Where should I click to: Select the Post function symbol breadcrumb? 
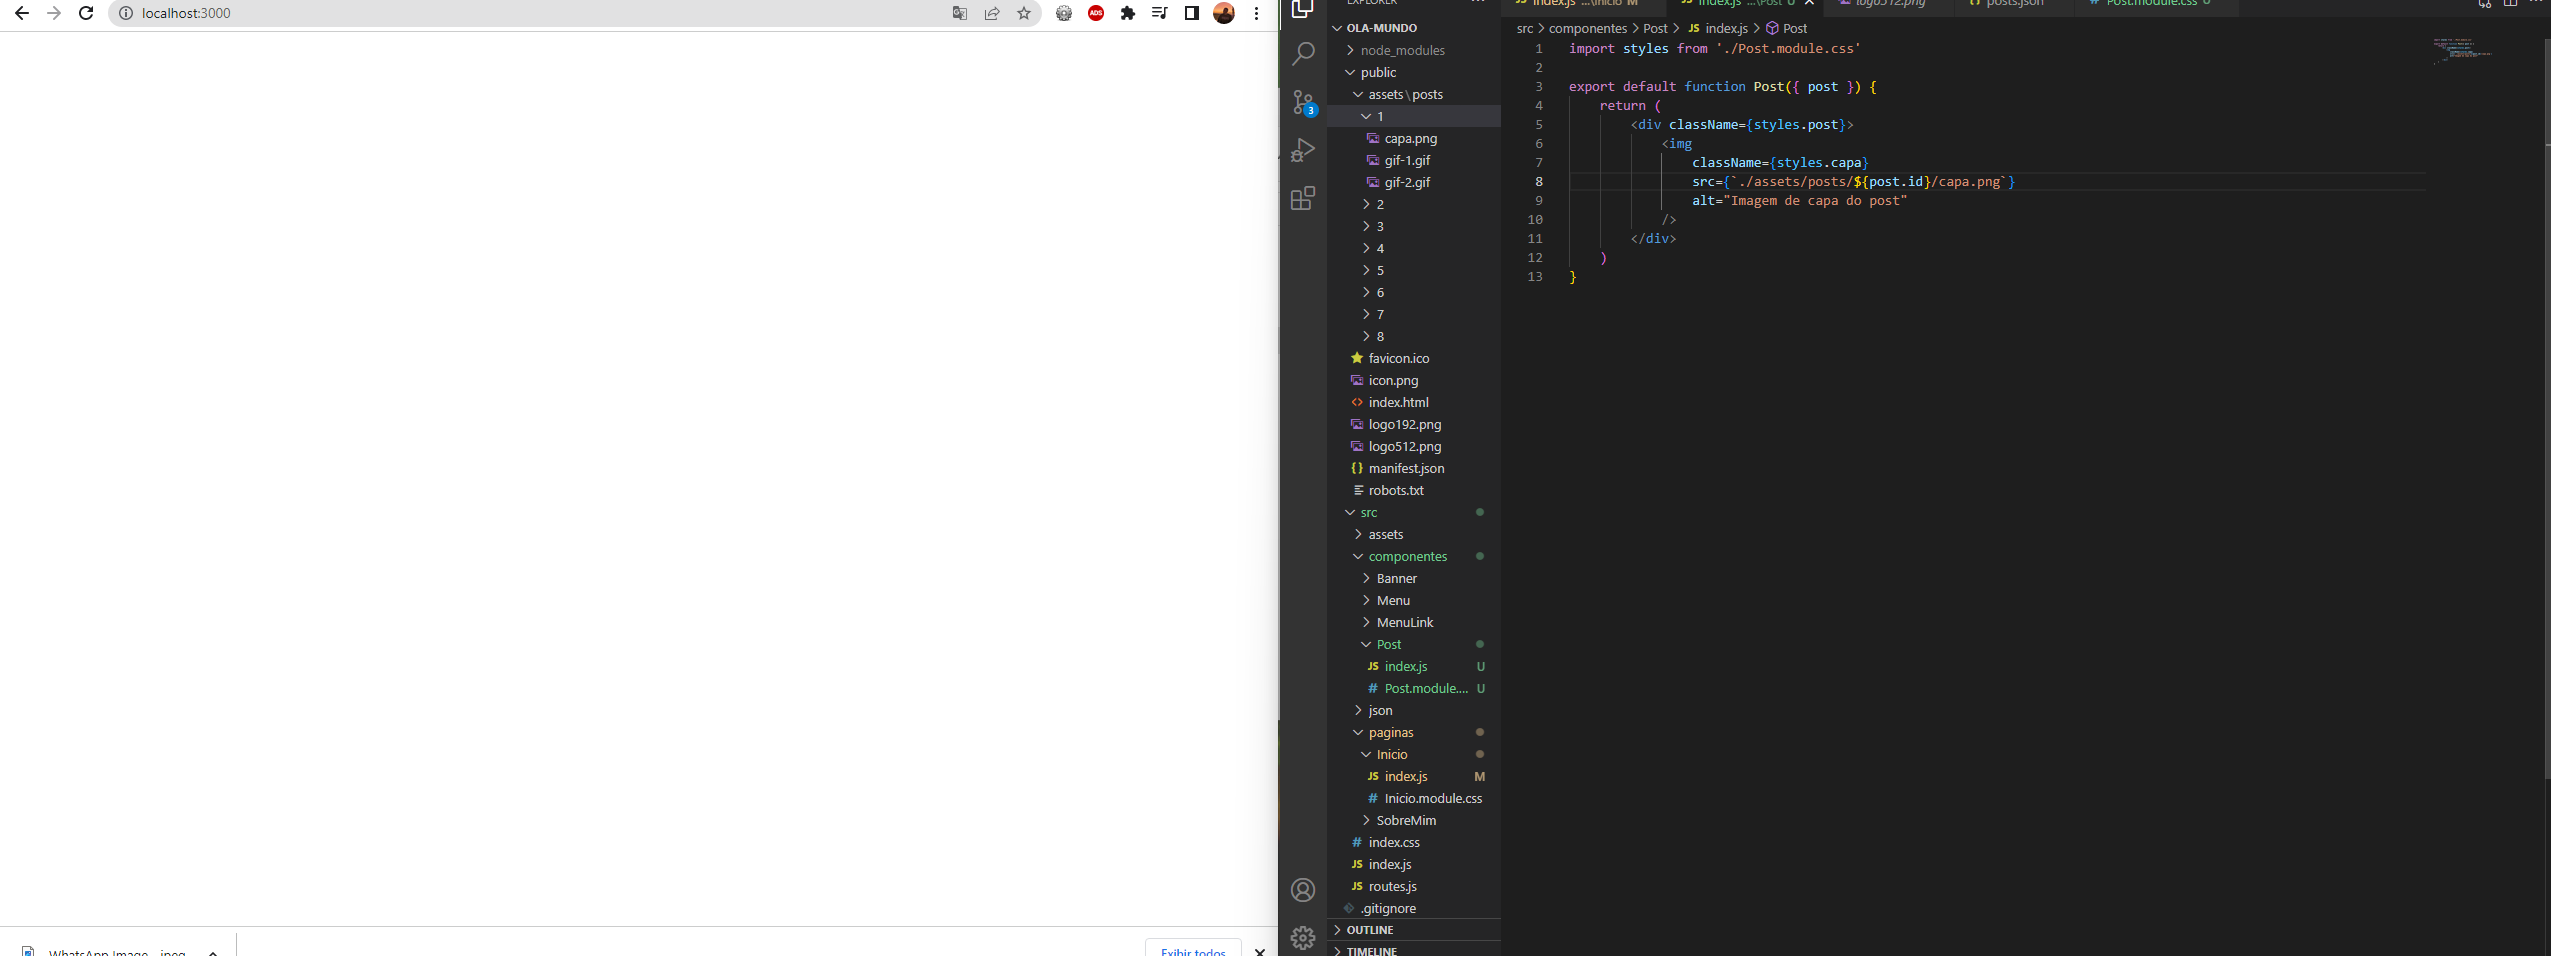point(1786,28)
